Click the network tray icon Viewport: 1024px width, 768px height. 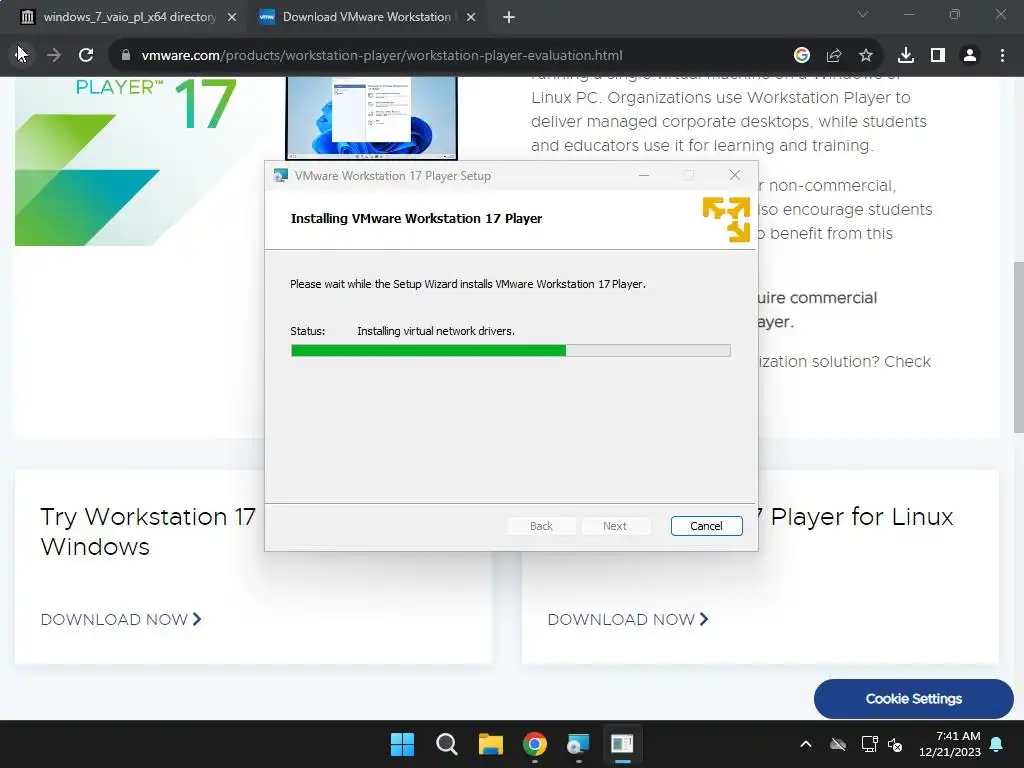[869, 744]
